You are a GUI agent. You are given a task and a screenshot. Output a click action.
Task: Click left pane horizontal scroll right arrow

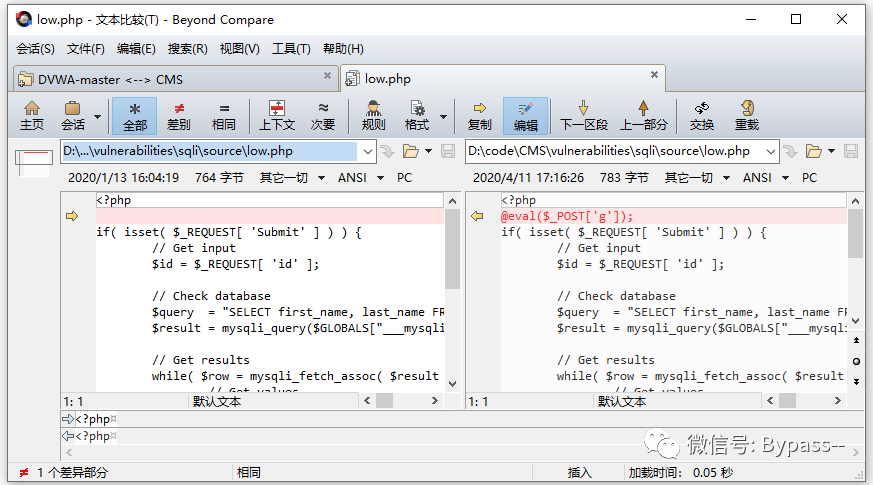[435, 400]
